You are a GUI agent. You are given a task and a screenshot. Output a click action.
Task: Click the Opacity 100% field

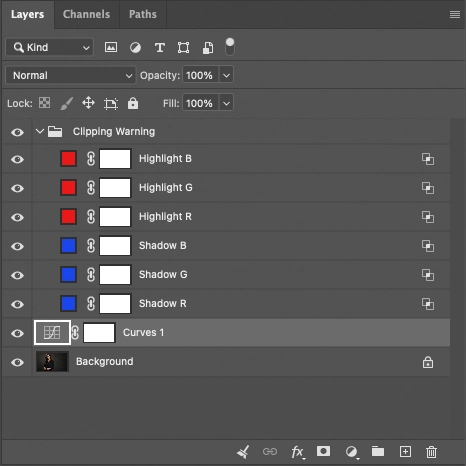tap(200, 75)
